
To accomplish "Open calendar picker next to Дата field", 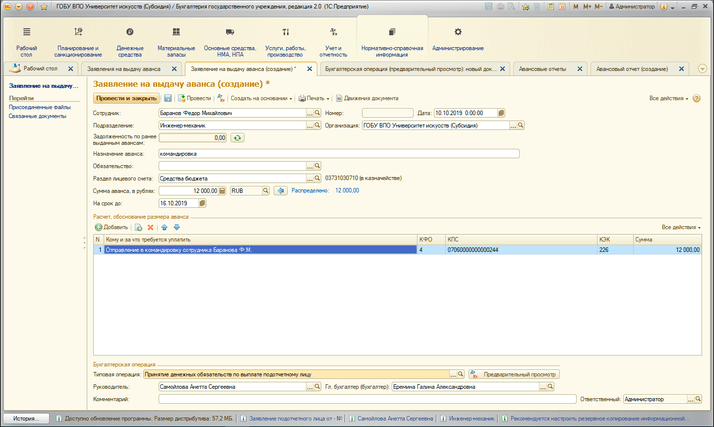I will pyautogui.click(x=501, y=113).
